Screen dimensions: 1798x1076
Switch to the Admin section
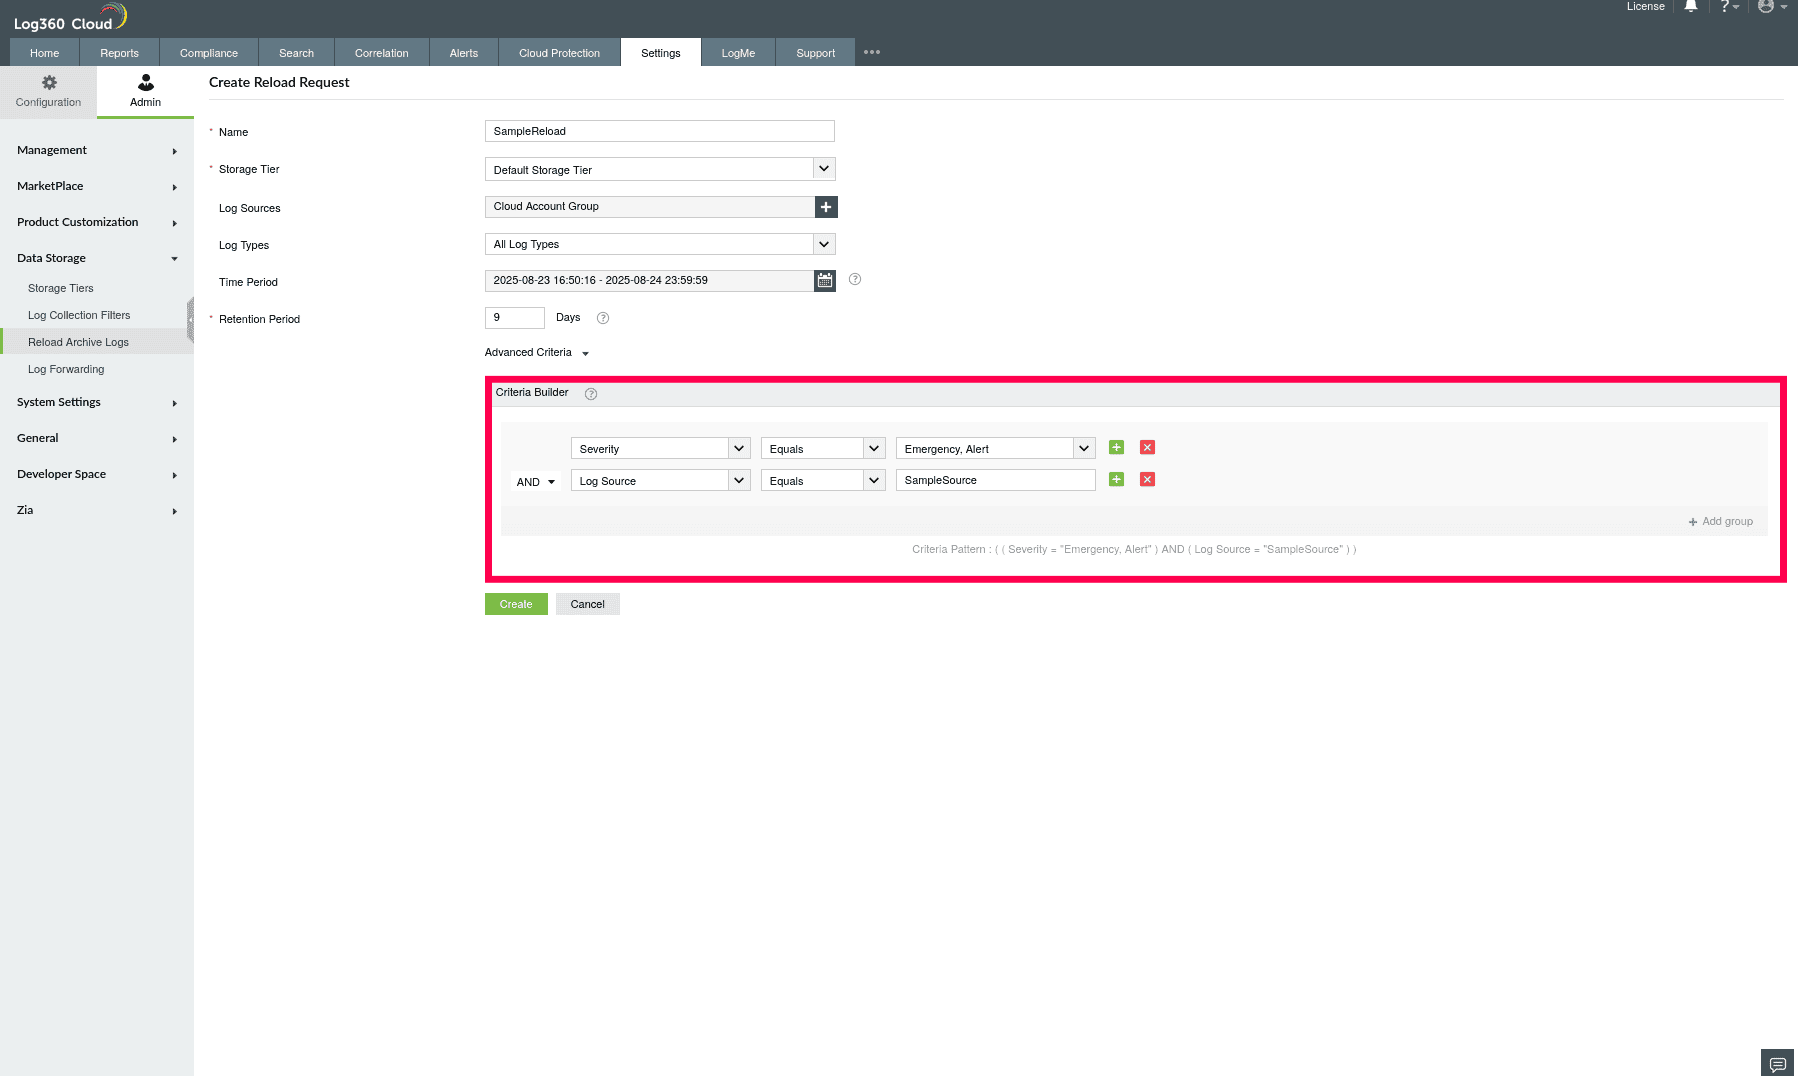click(x=145, y=91)
